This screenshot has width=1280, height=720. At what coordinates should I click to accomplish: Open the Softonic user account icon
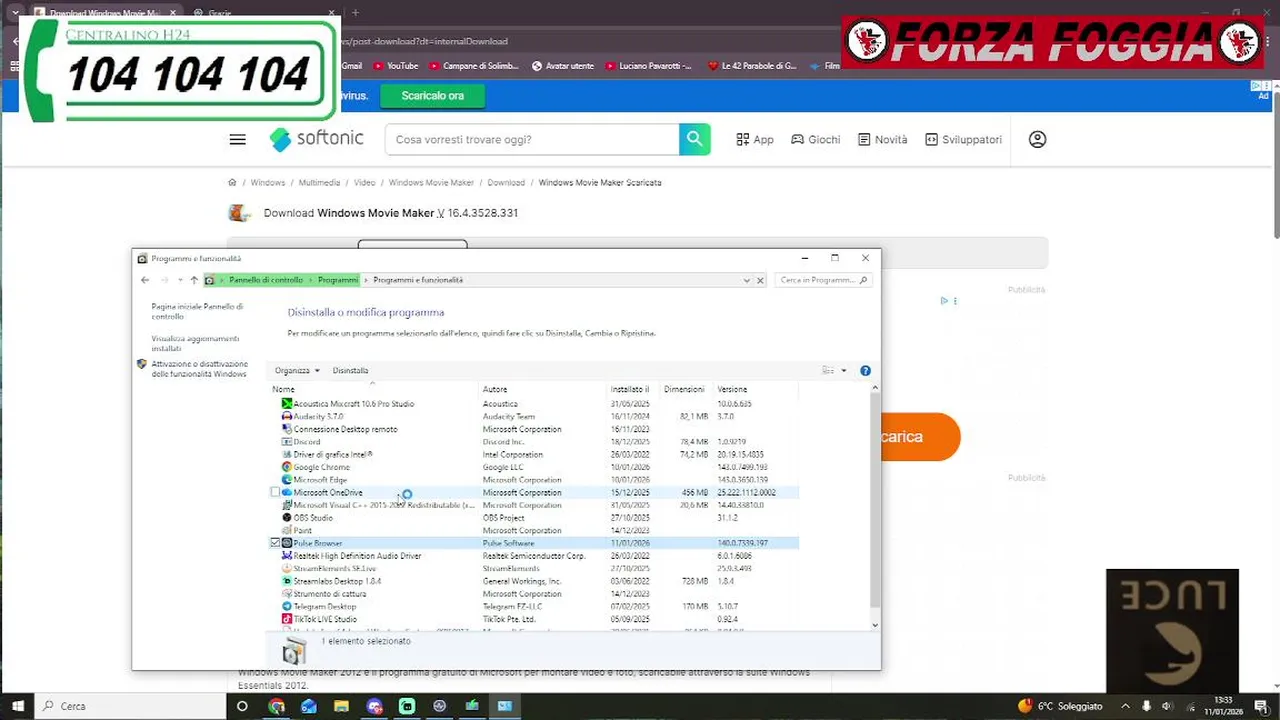click(1037, 139)
